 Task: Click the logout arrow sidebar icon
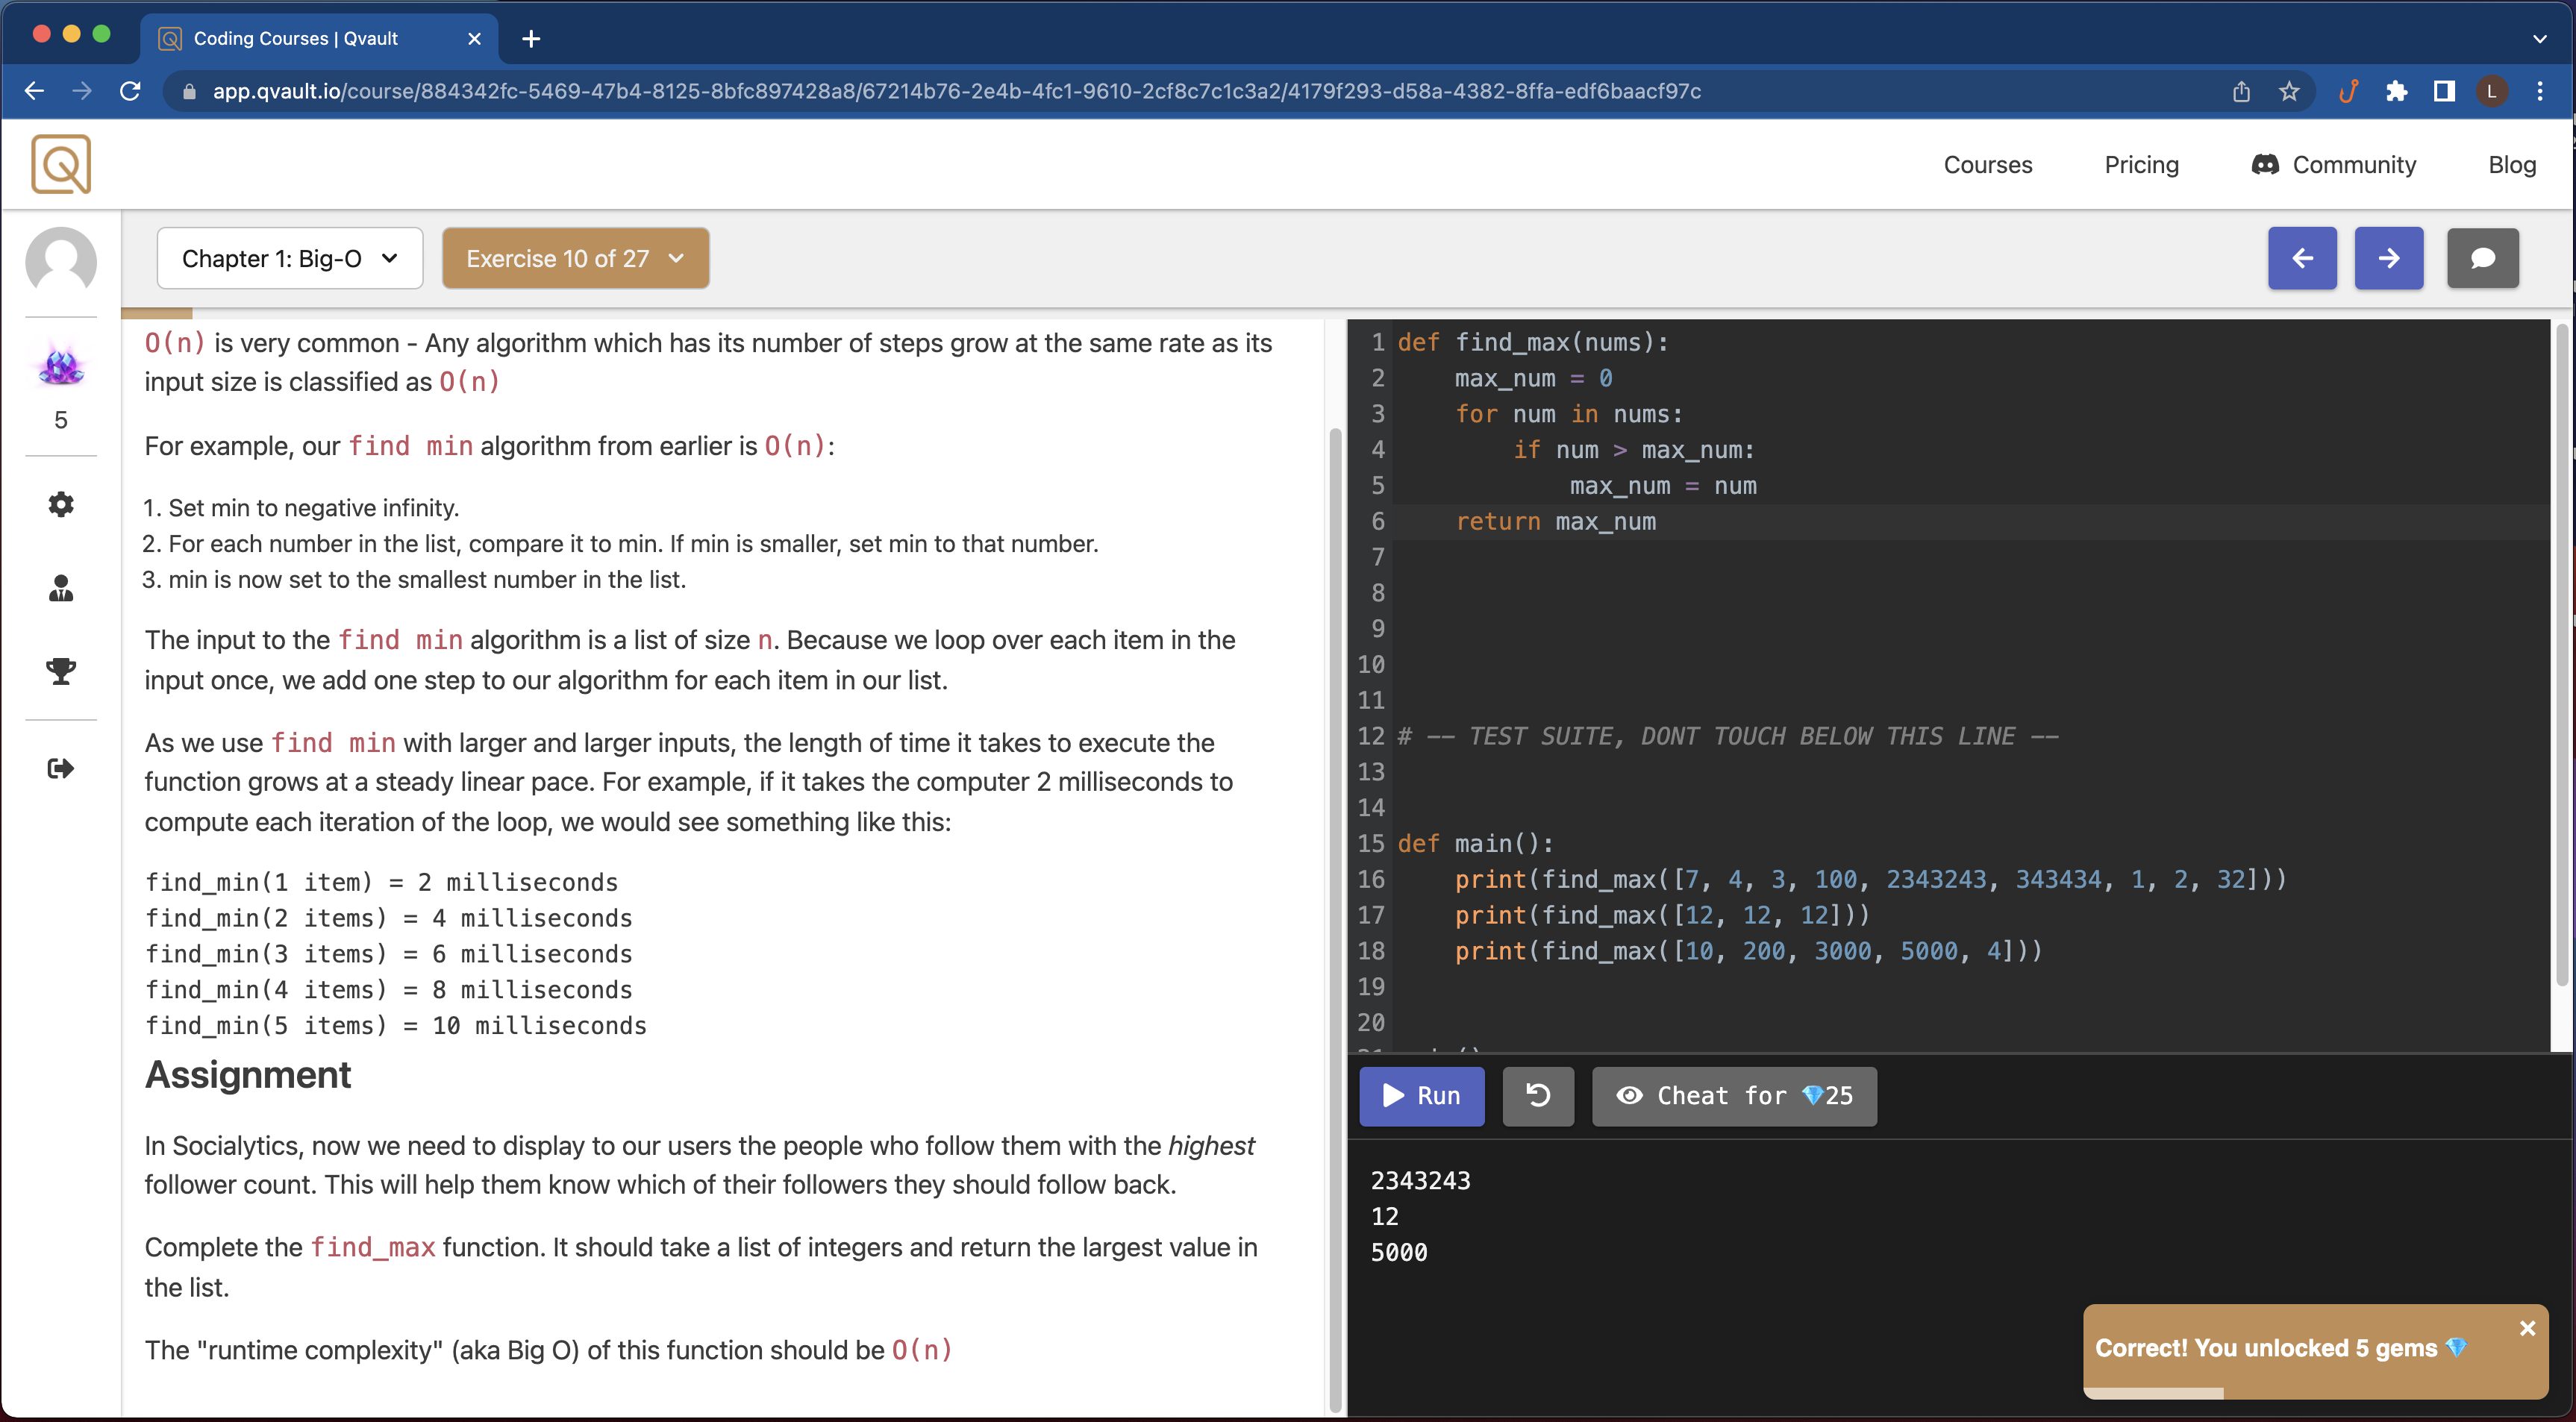tap(61, 768)
